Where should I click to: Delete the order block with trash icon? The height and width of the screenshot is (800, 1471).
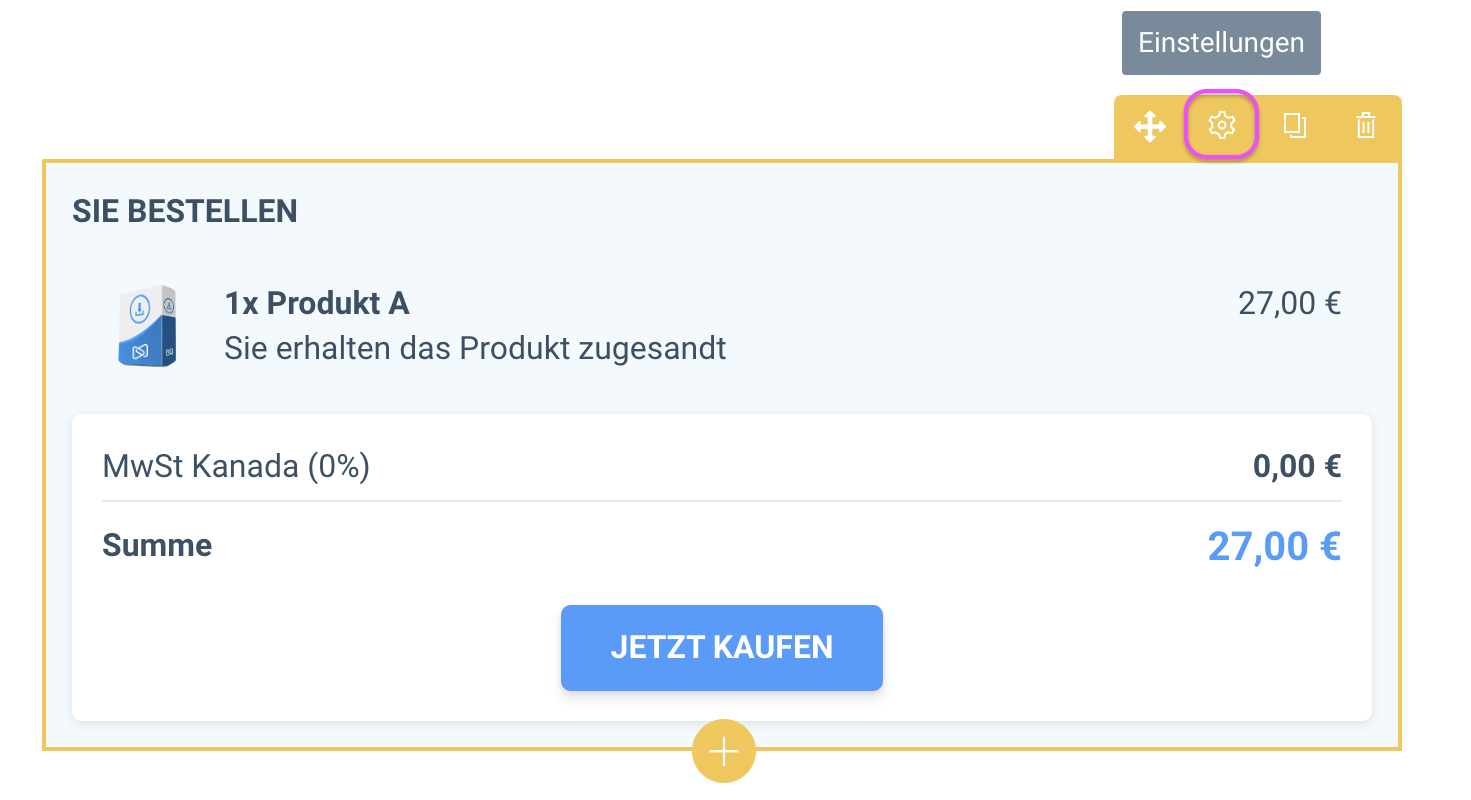[1366, 126]
